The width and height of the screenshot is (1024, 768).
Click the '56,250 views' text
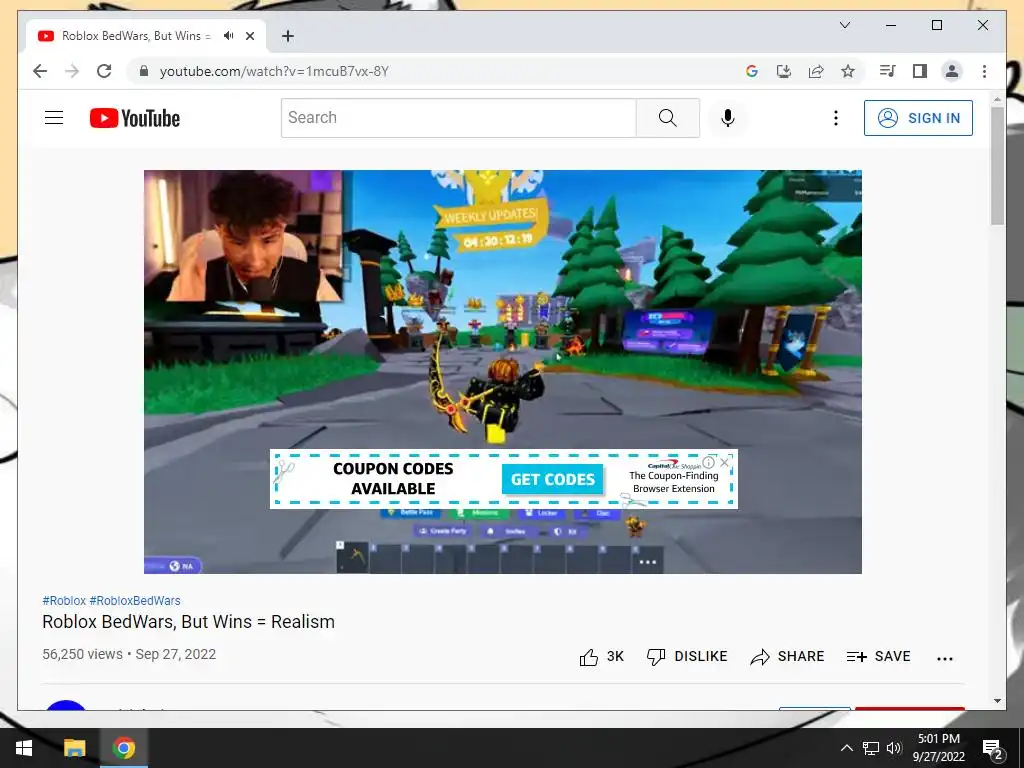coord(82,654)
